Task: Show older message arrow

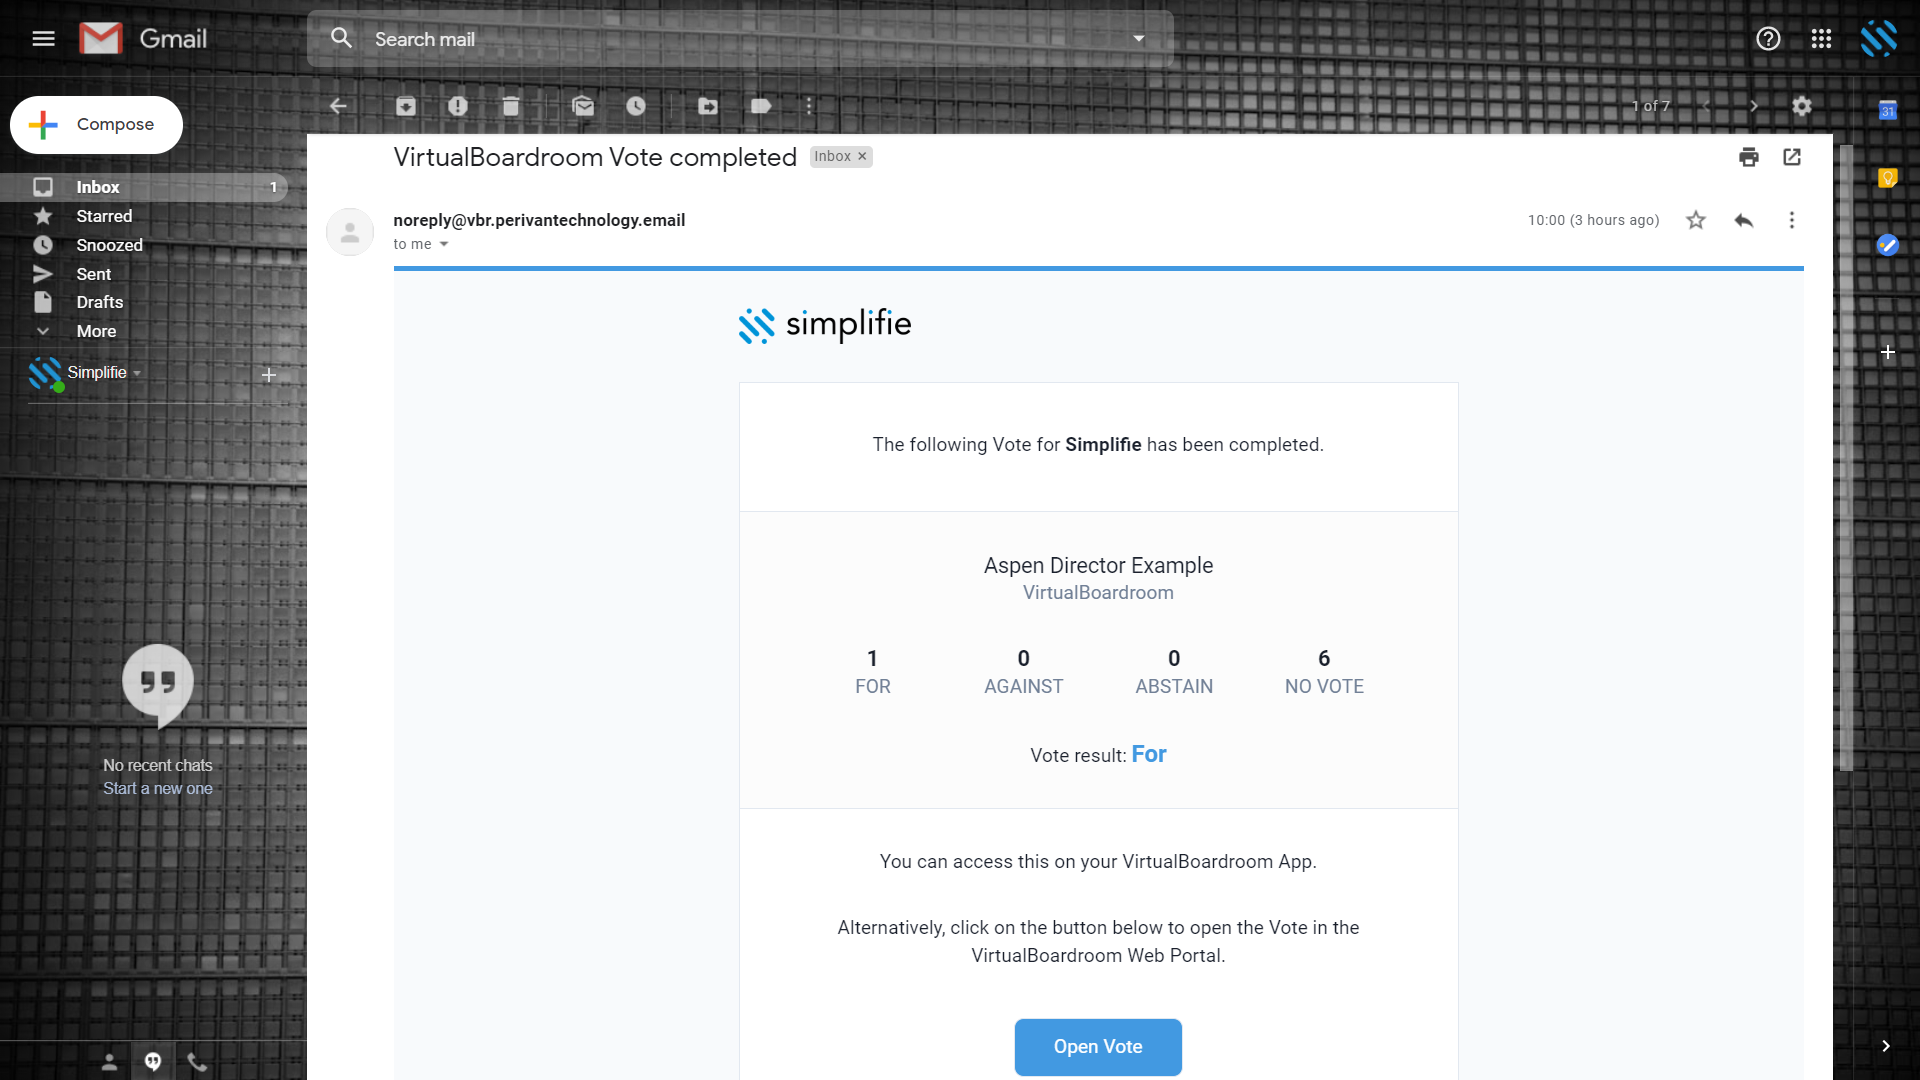Action: pyautogui.click(x=1754, y=106)
